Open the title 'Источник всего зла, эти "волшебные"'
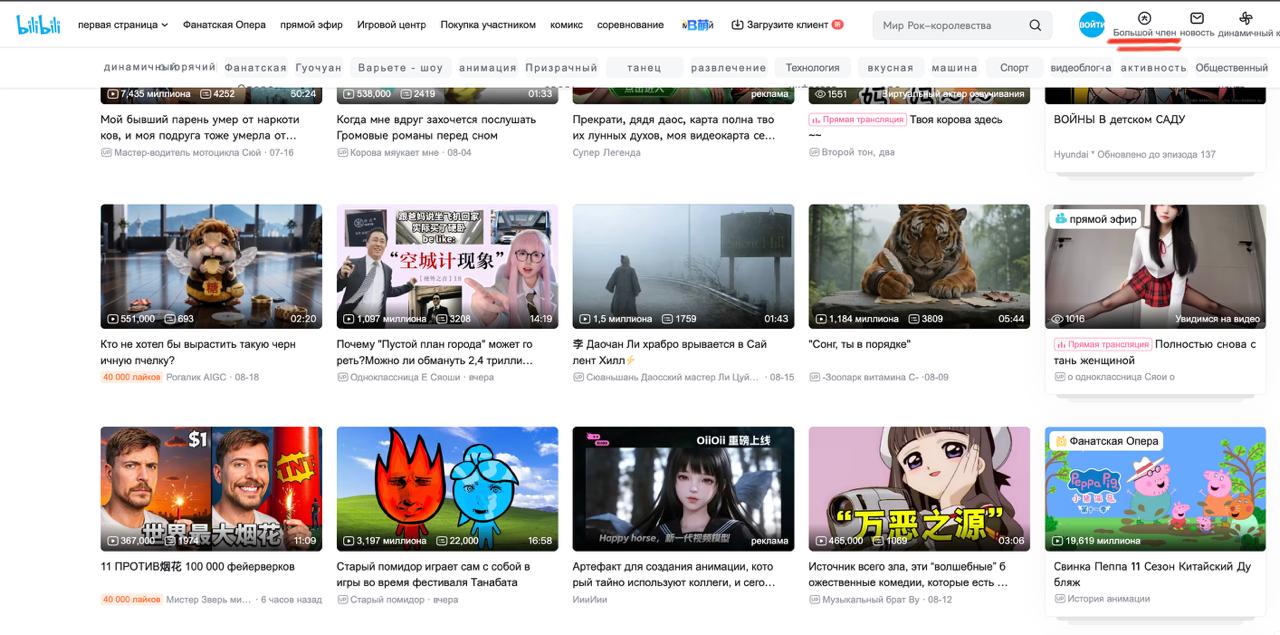This screenshot has width=1280, height=635. (907, 574)
